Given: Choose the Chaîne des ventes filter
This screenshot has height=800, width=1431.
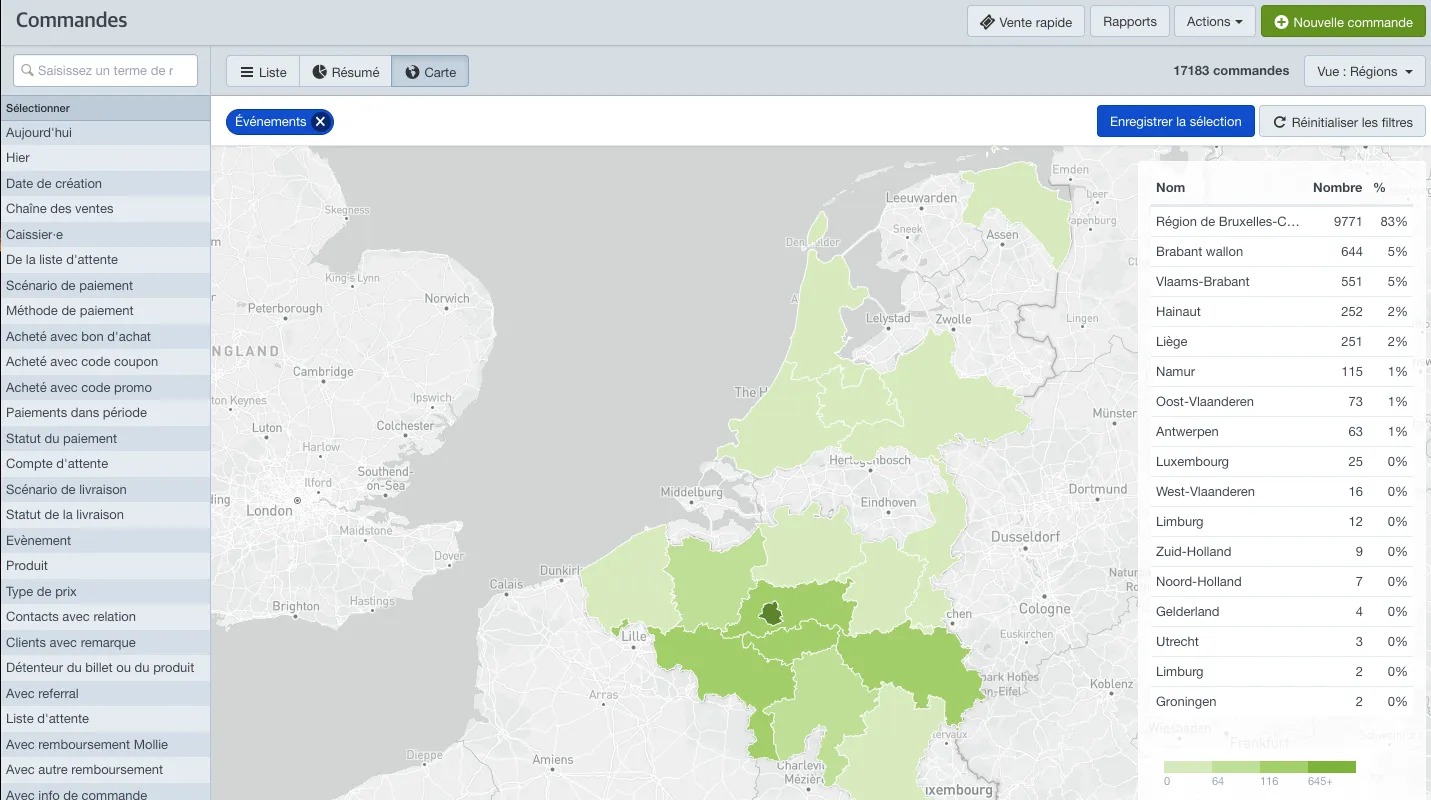Looking at the screenshot, I should click(105, 209).
